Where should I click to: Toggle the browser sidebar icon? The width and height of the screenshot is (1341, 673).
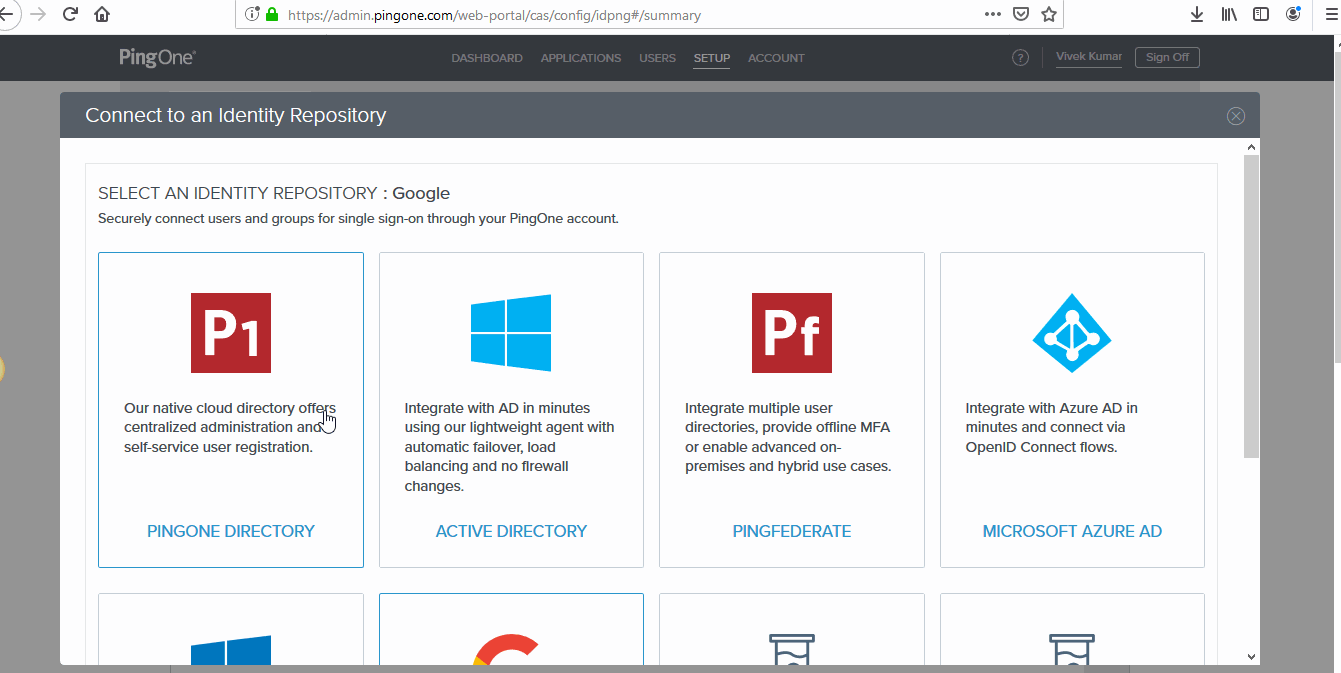(1261, 15)
